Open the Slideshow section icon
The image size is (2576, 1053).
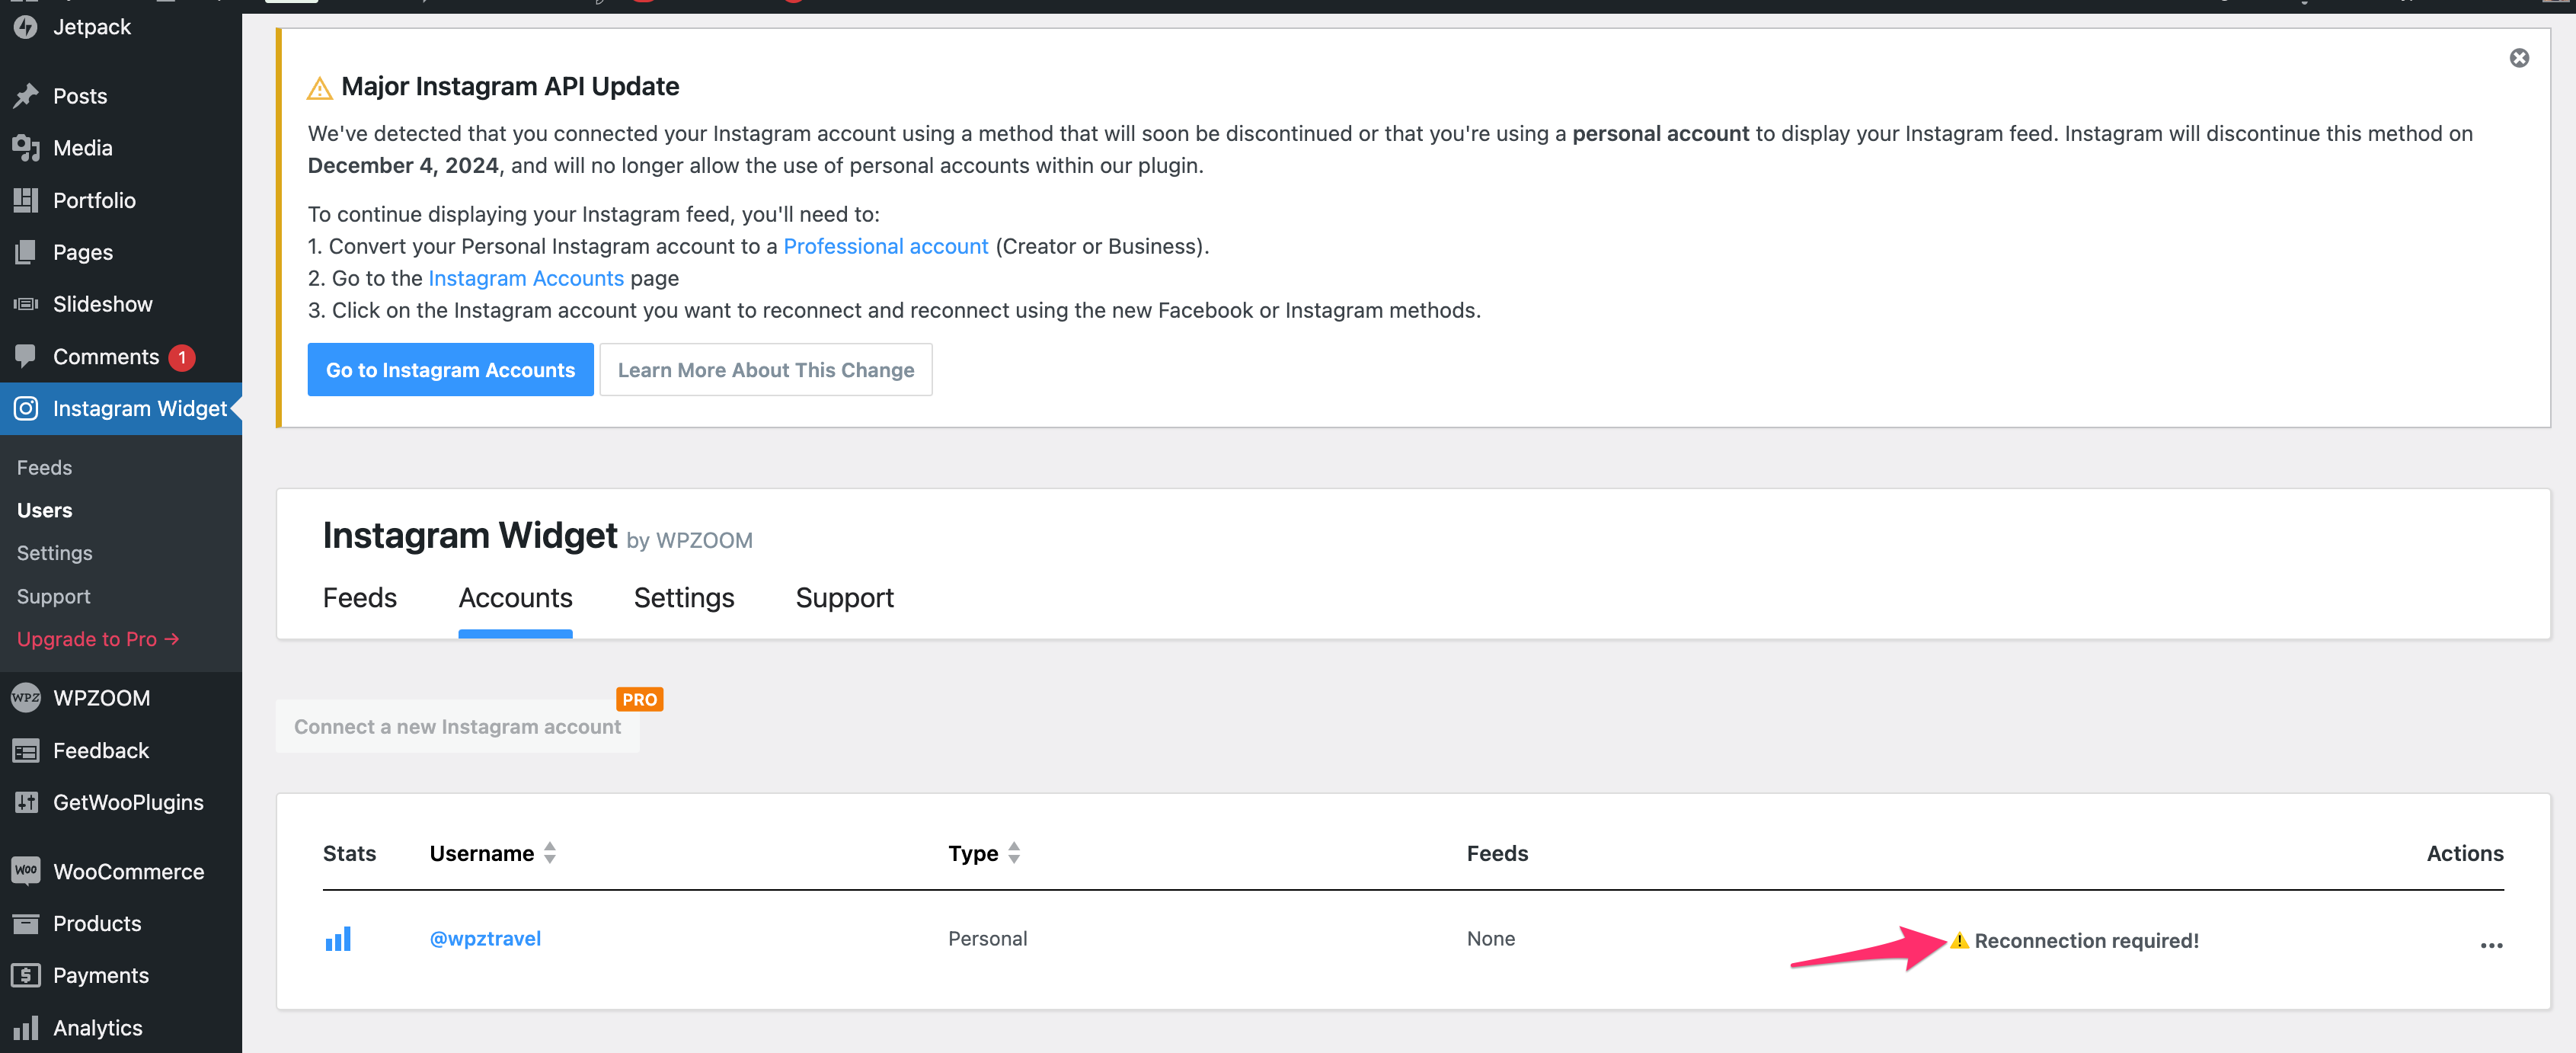pyautogui.click(x=26, y=304)
